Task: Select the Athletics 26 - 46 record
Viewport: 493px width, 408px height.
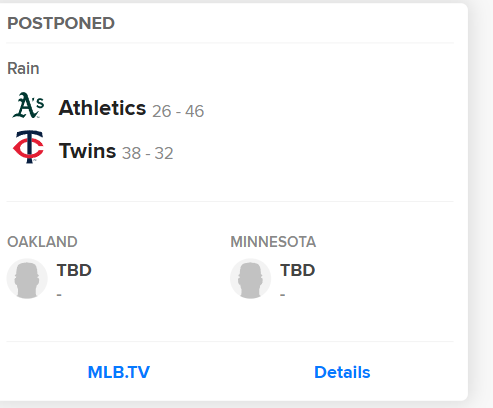Action: 178,111
